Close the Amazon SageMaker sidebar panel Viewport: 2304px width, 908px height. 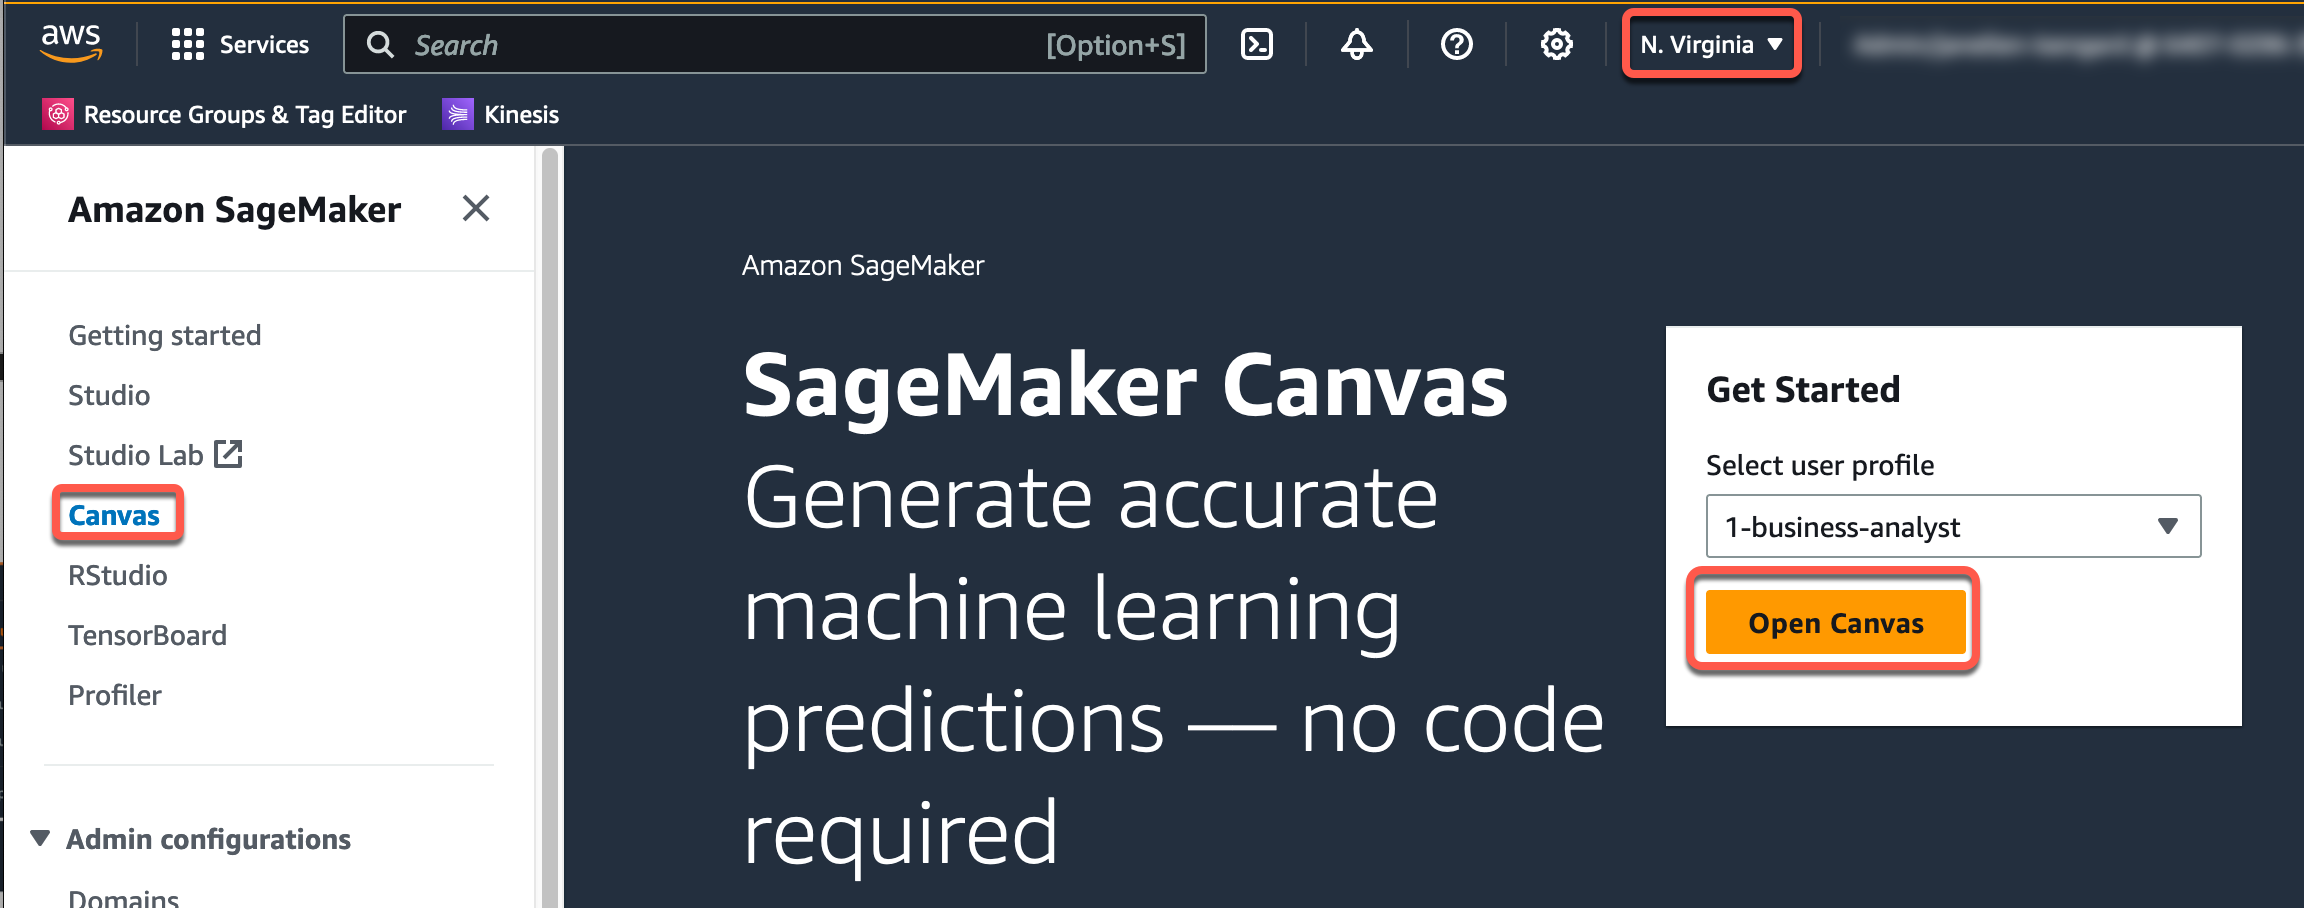[476, 208]
